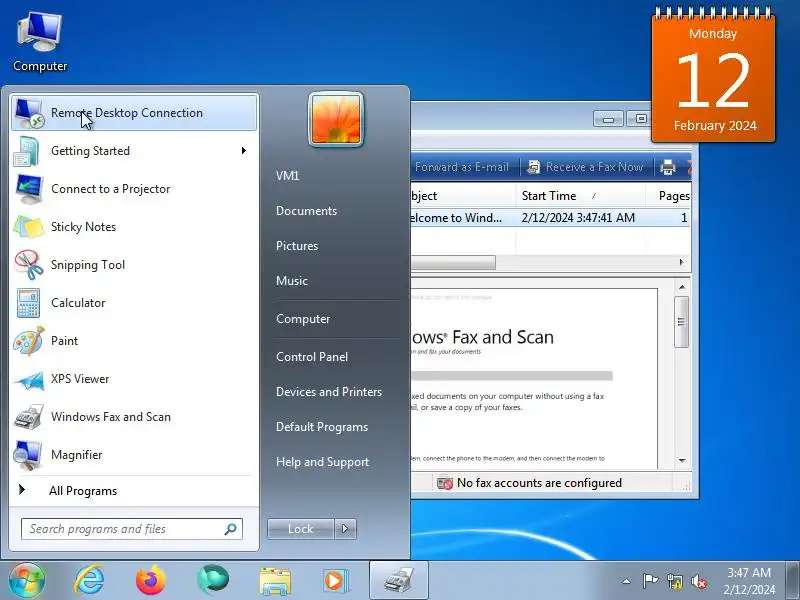Open Snipping Tool via scissors icon
The image size is (800, 600).
[29, 265]
